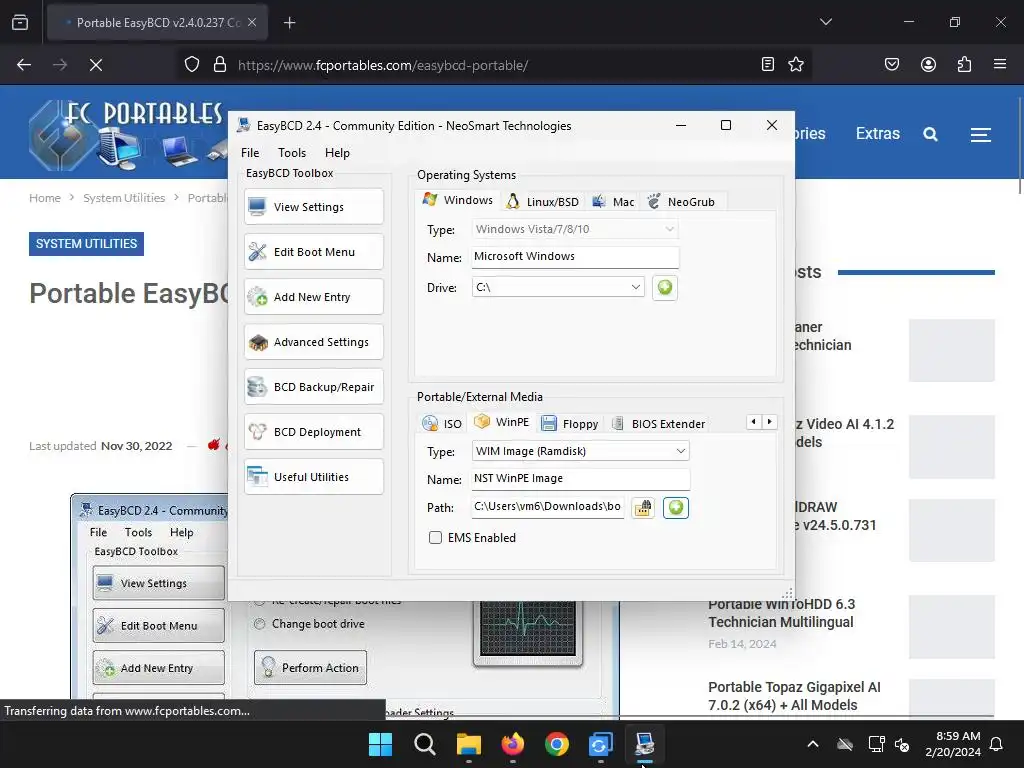The image size is (1024, 768).
Task: Open the Help menu in EasyBCD
Action: [x=338, y=153]
